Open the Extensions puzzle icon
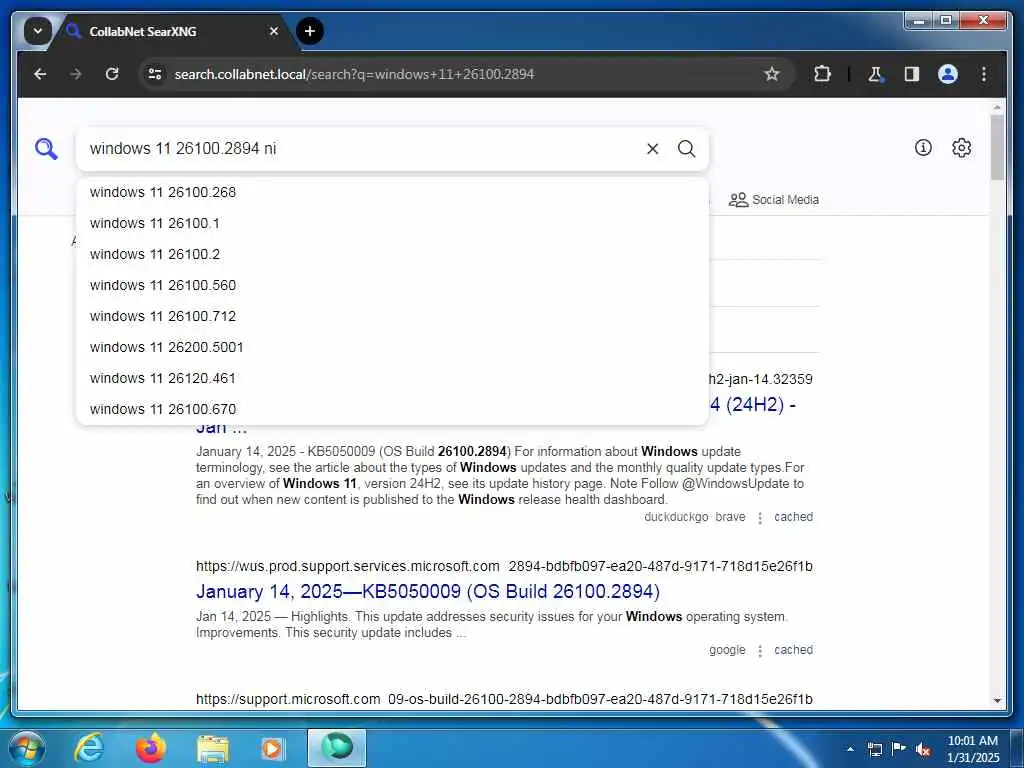 (x=822, y=74)
